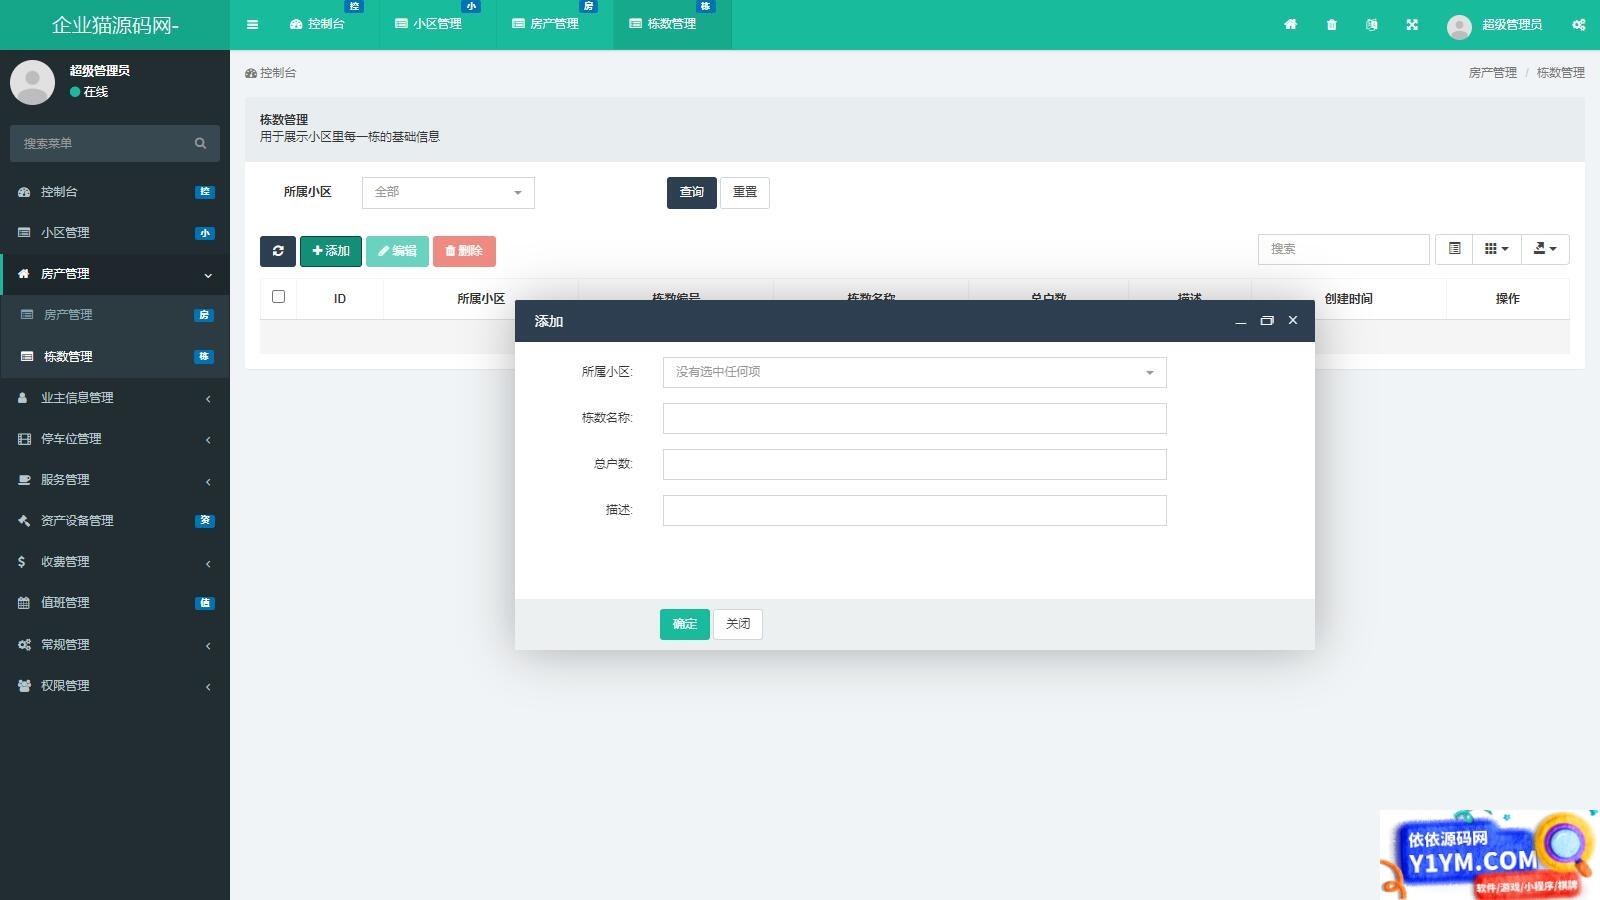Confirm with the 确定 button

[685, 624]
